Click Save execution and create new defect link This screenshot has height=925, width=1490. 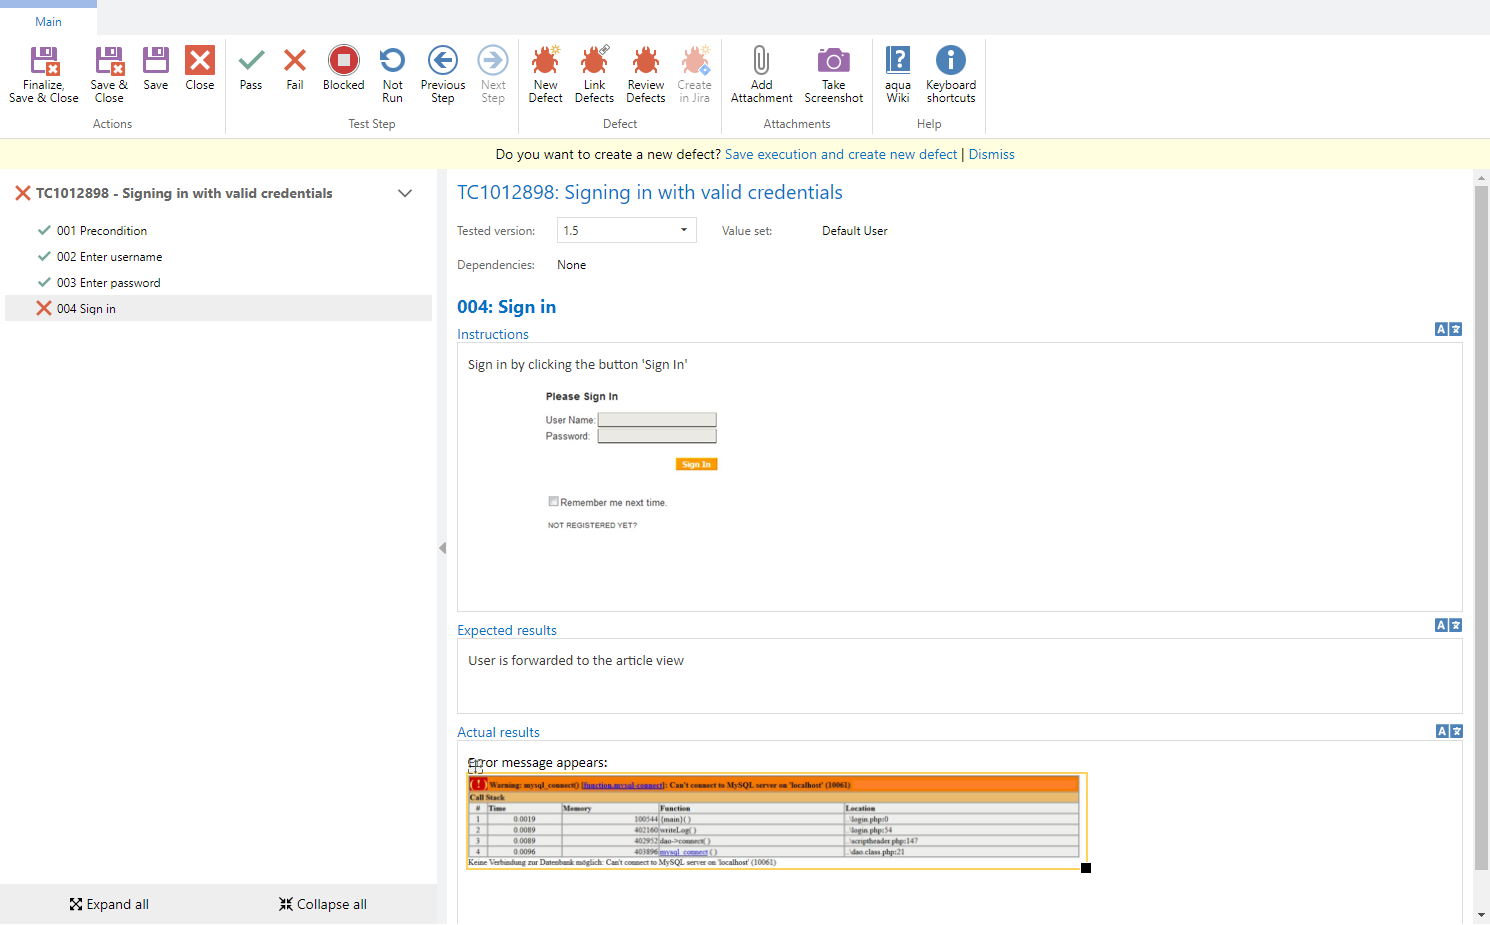click(841, 155)
